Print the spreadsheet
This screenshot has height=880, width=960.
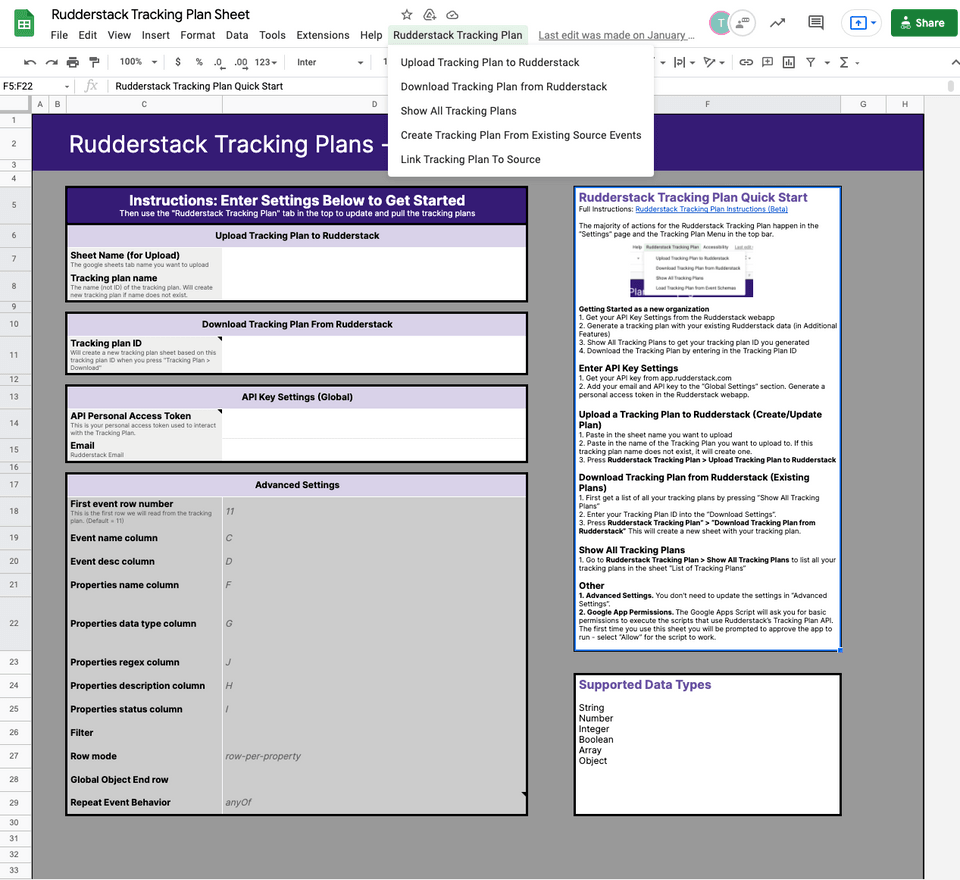(x=73, y=62)
